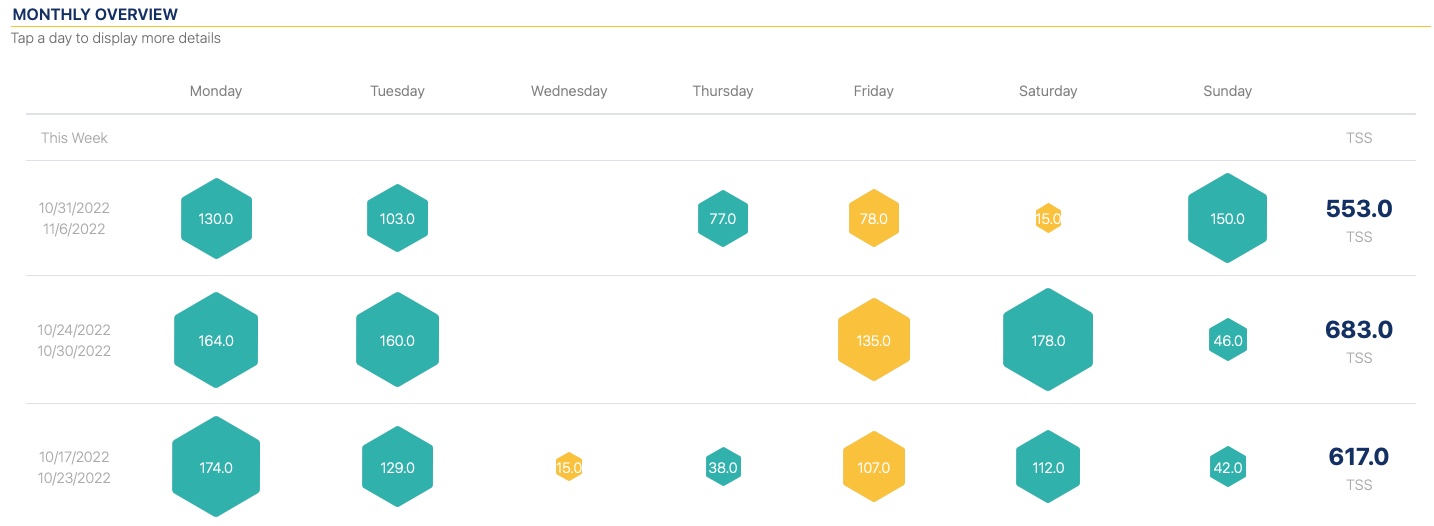Tap the large 178.0 Saturday hexagon

point(1048,340)
